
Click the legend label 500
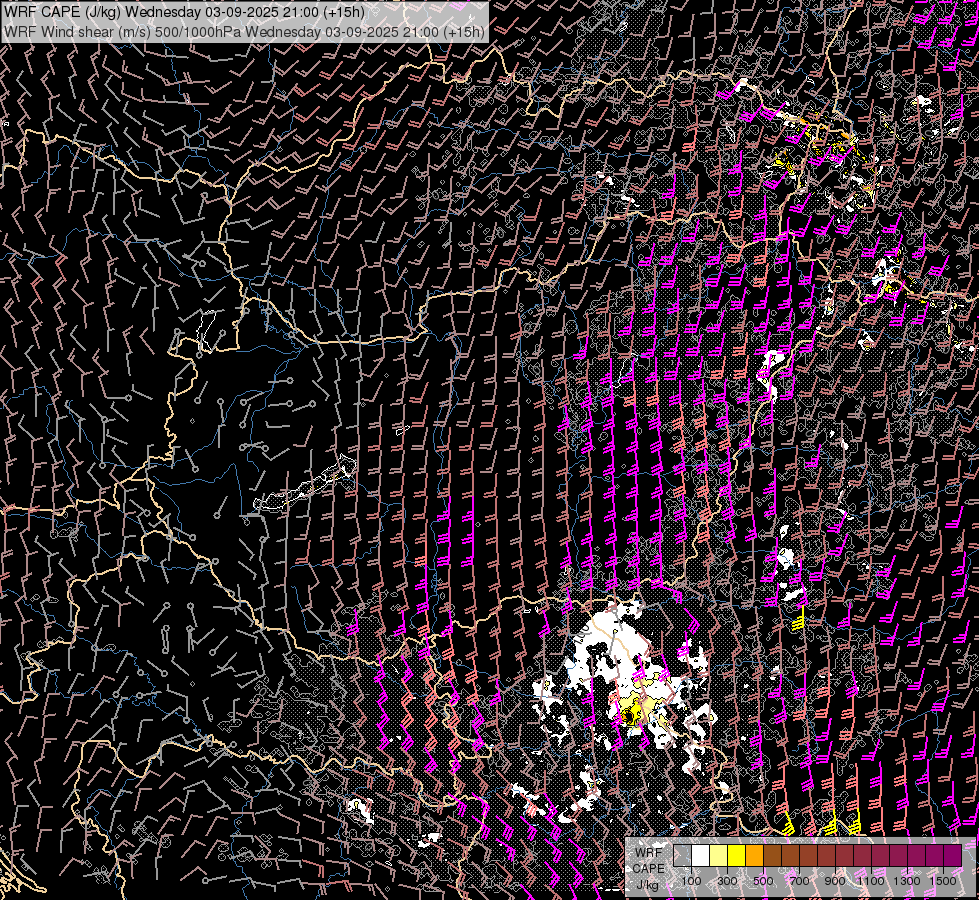[x=764, y=881]
